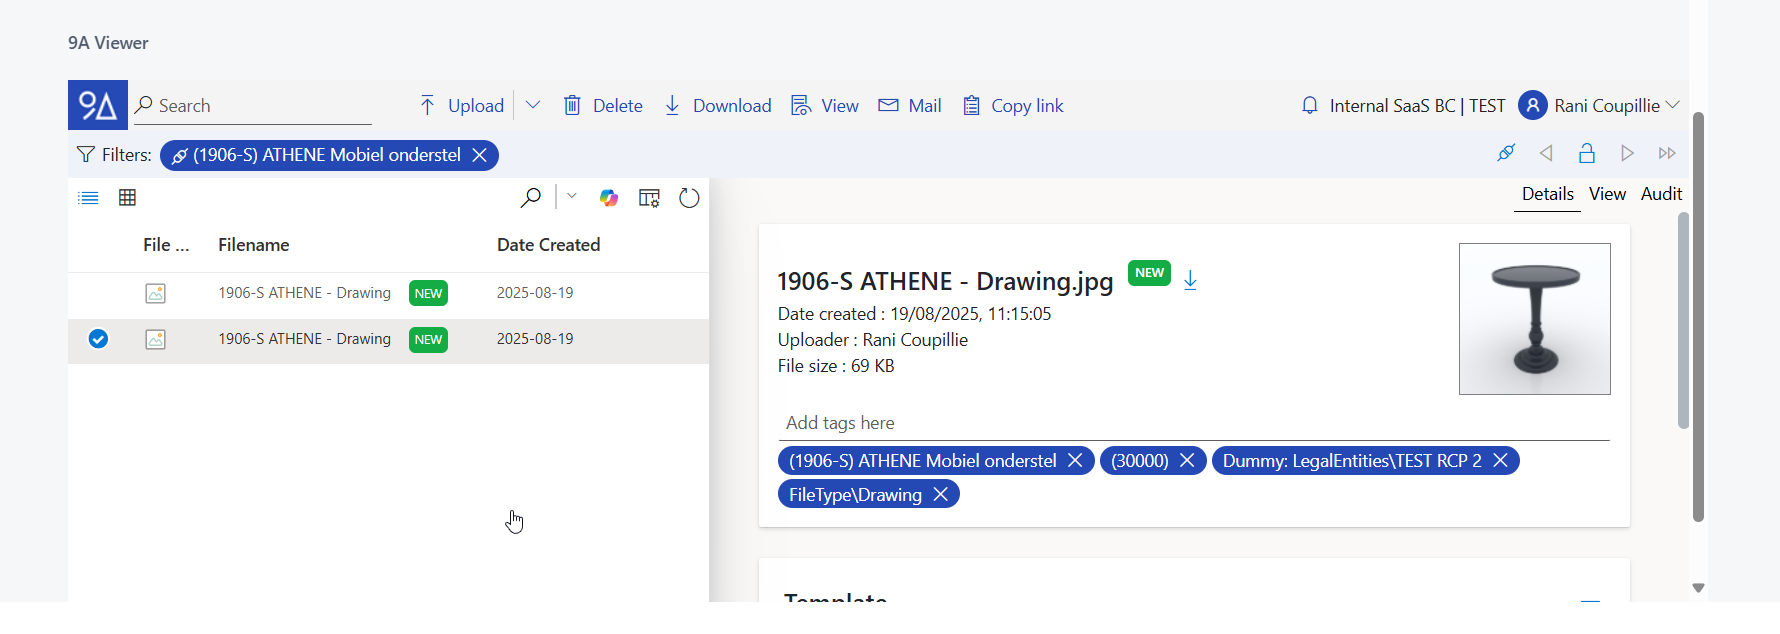Click the Delete button

point(603,106)
